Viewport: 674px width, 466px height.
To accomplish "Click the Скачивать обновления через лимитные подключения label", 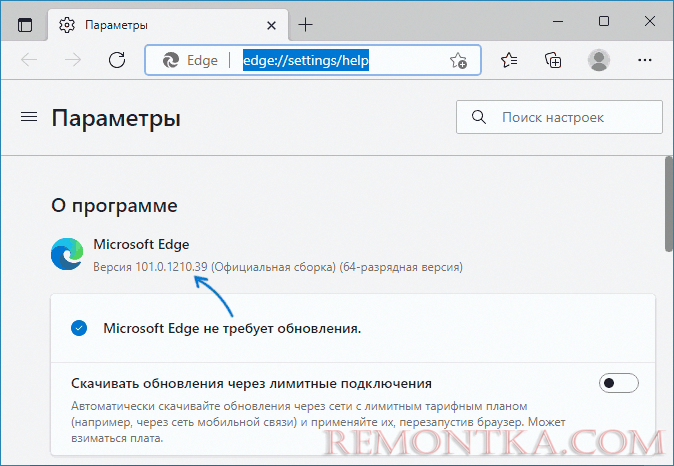I will point(251,383).
